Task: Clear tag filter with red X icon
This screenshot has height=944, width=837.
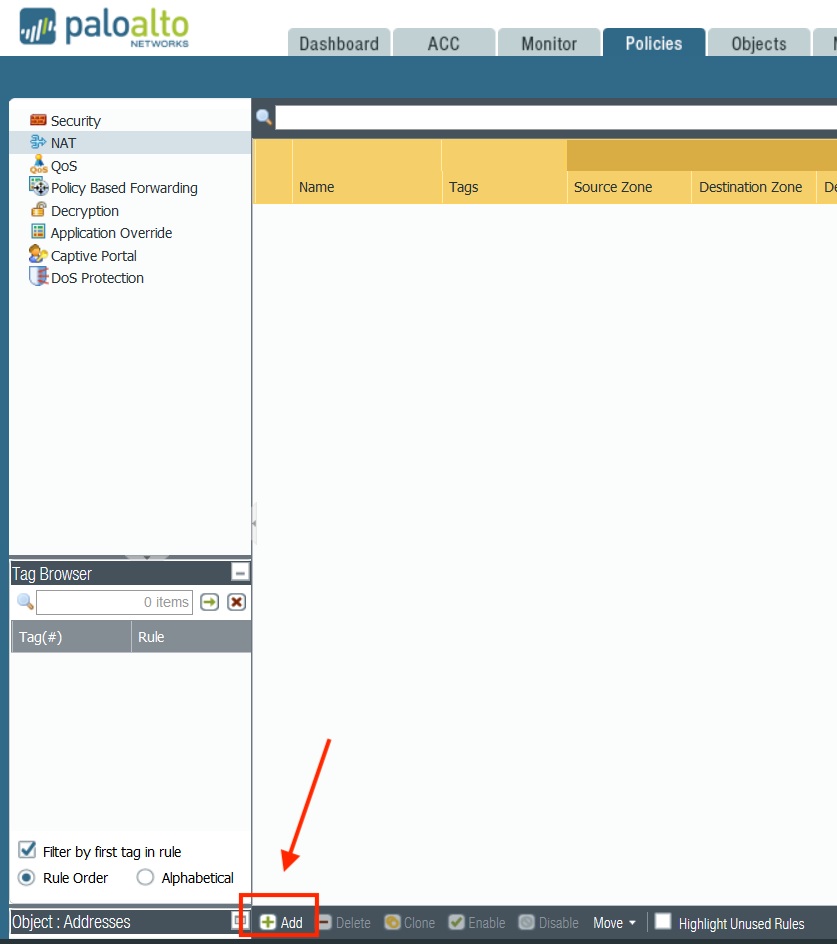Action: (x=236, y=602)
